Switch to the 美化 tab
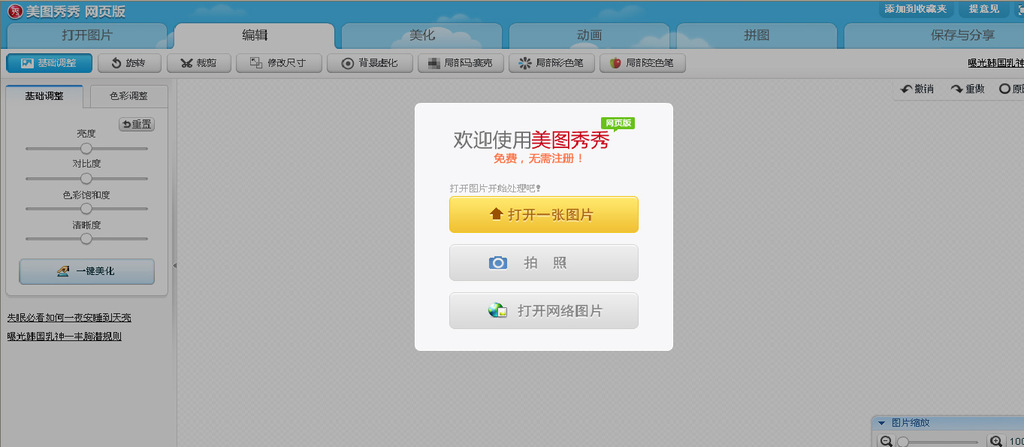 pos(422,35)
